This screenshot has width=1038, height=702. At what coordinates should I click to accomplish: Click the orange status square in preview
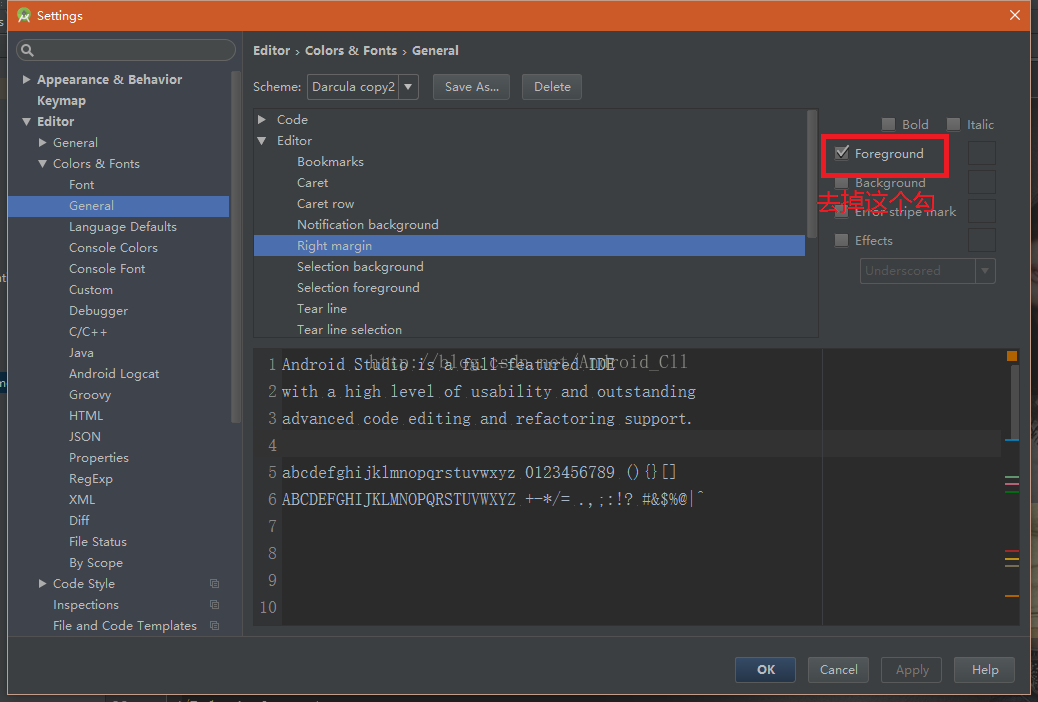[1012, 356]
